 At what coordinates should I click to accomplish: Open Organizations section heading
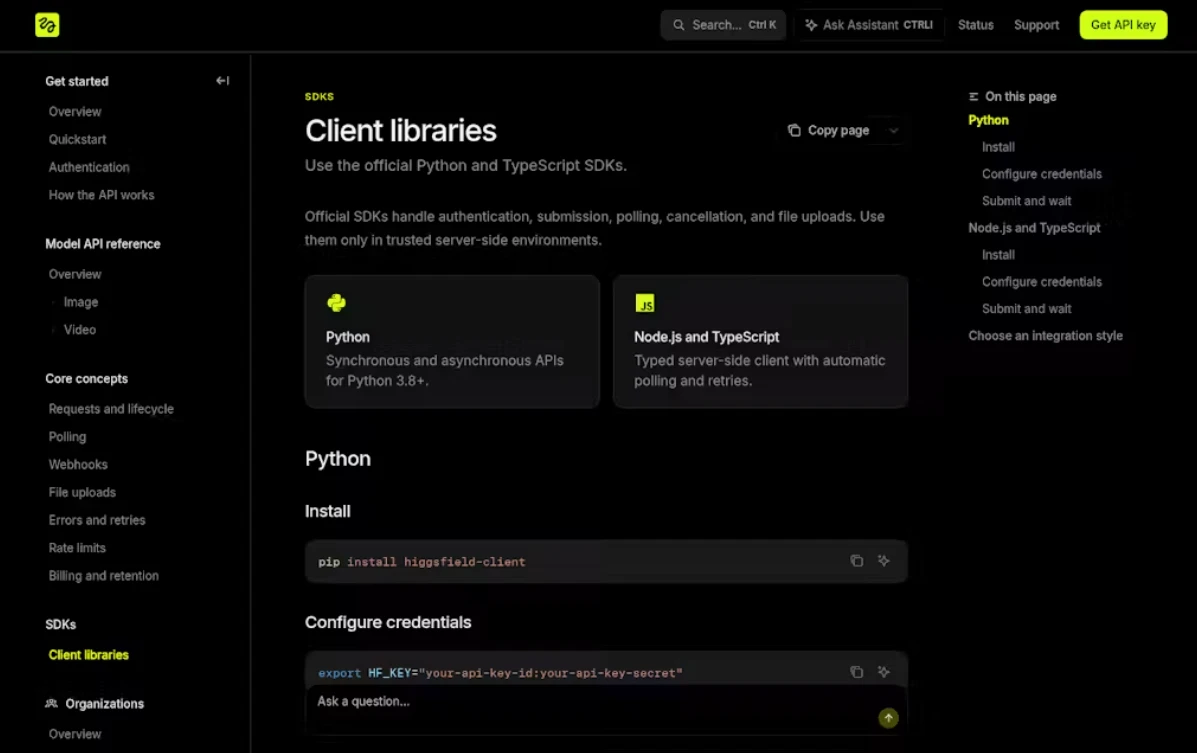click(105, 703)
